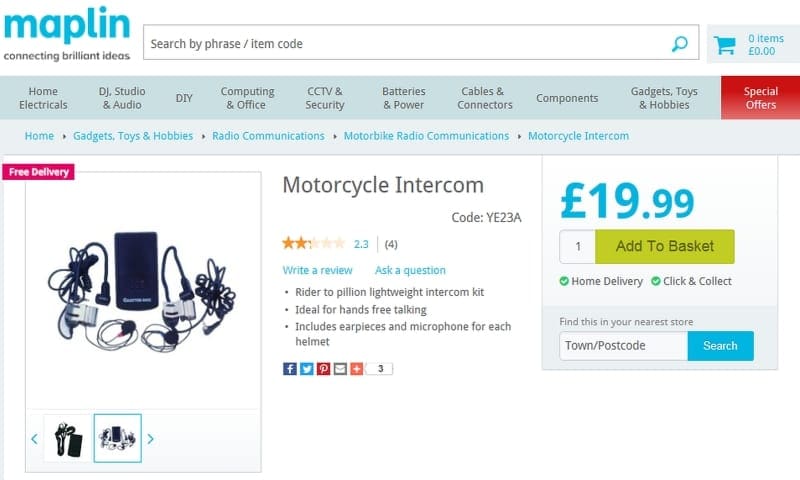Image resolution: width=800 pixels, height=480 pixels.
Task: Pin product on Pinterest
Action: (323, 368)
